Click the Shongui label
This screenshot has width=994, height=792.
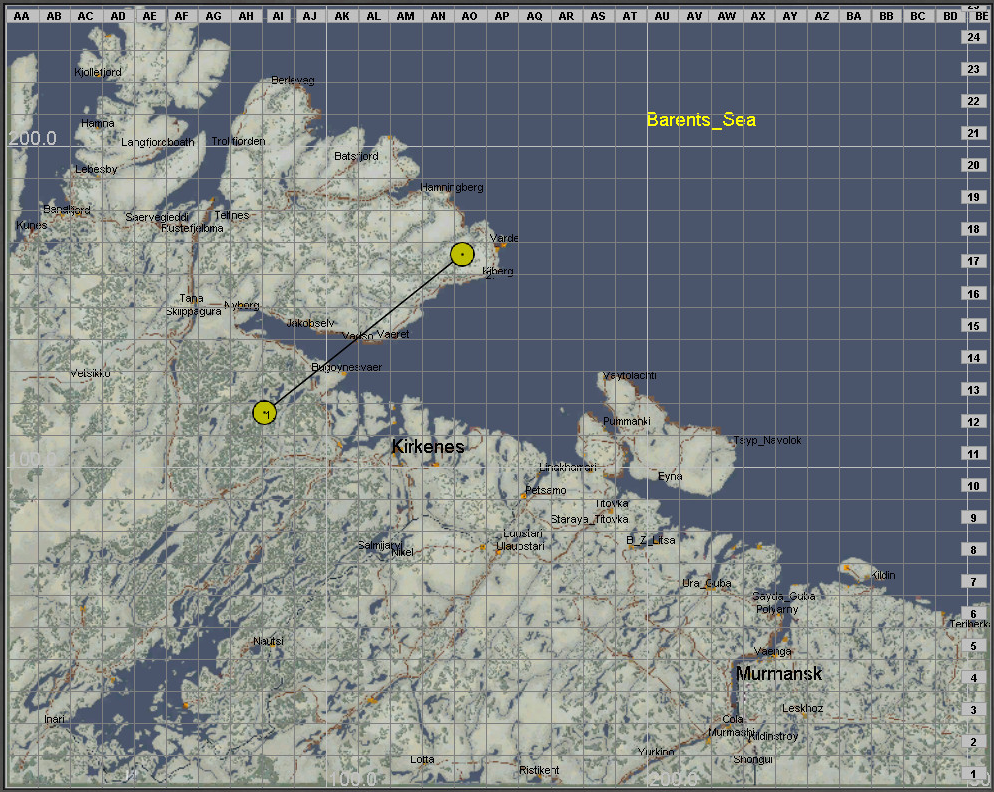(753, 760)
